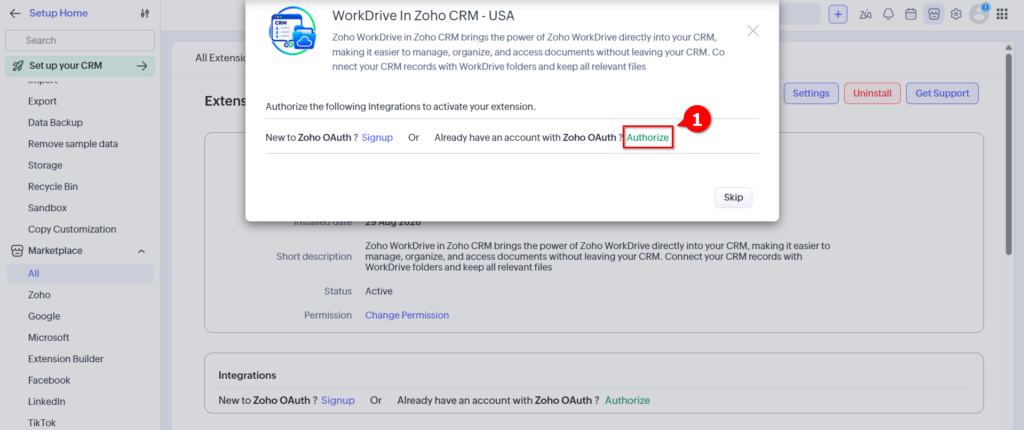1024x430 pixels.
Task: Open notifications bell icon
Action: pyautogui.click(x=888, y=14)
